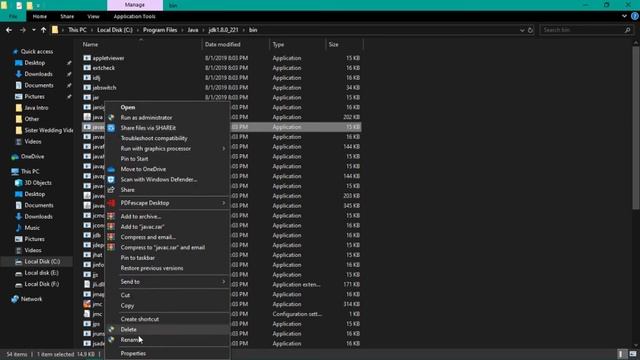Click Program Files in address path
The height and width of the screenshot is (360, 640).
coord(160,30)
